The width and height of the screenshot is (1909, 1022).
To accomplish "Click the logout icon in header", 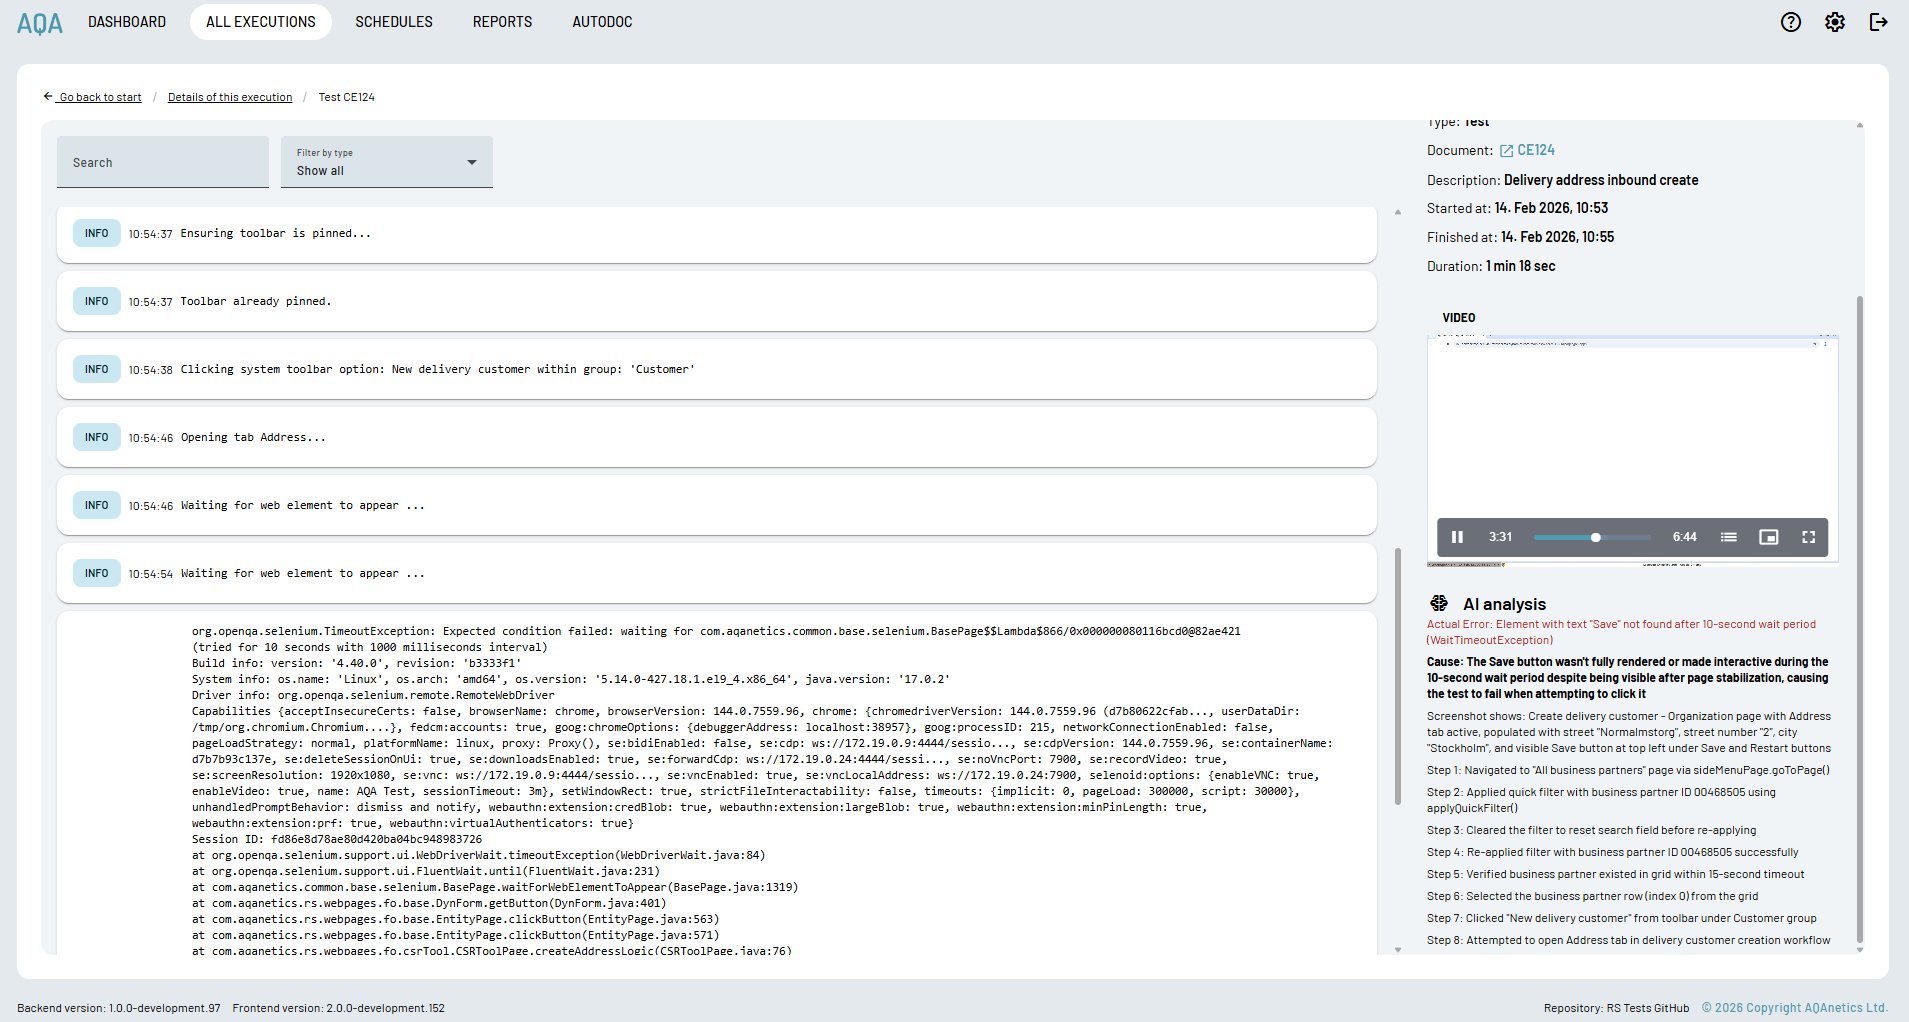I will (x=1878, y=22).
